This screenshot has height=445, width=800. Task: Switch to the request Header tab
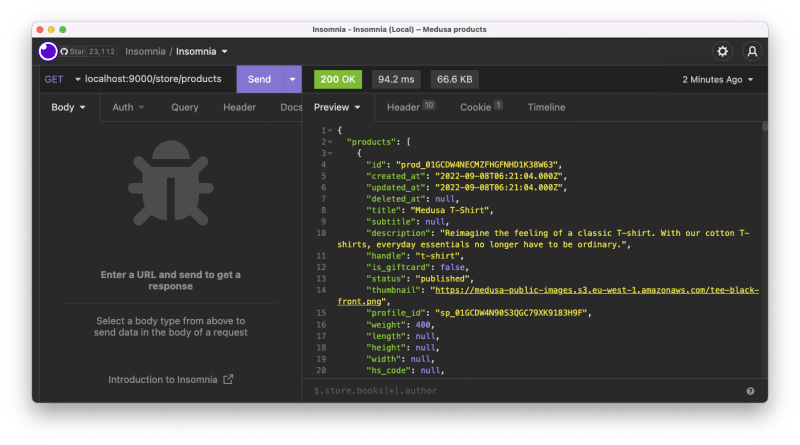(x=239, y=107)
